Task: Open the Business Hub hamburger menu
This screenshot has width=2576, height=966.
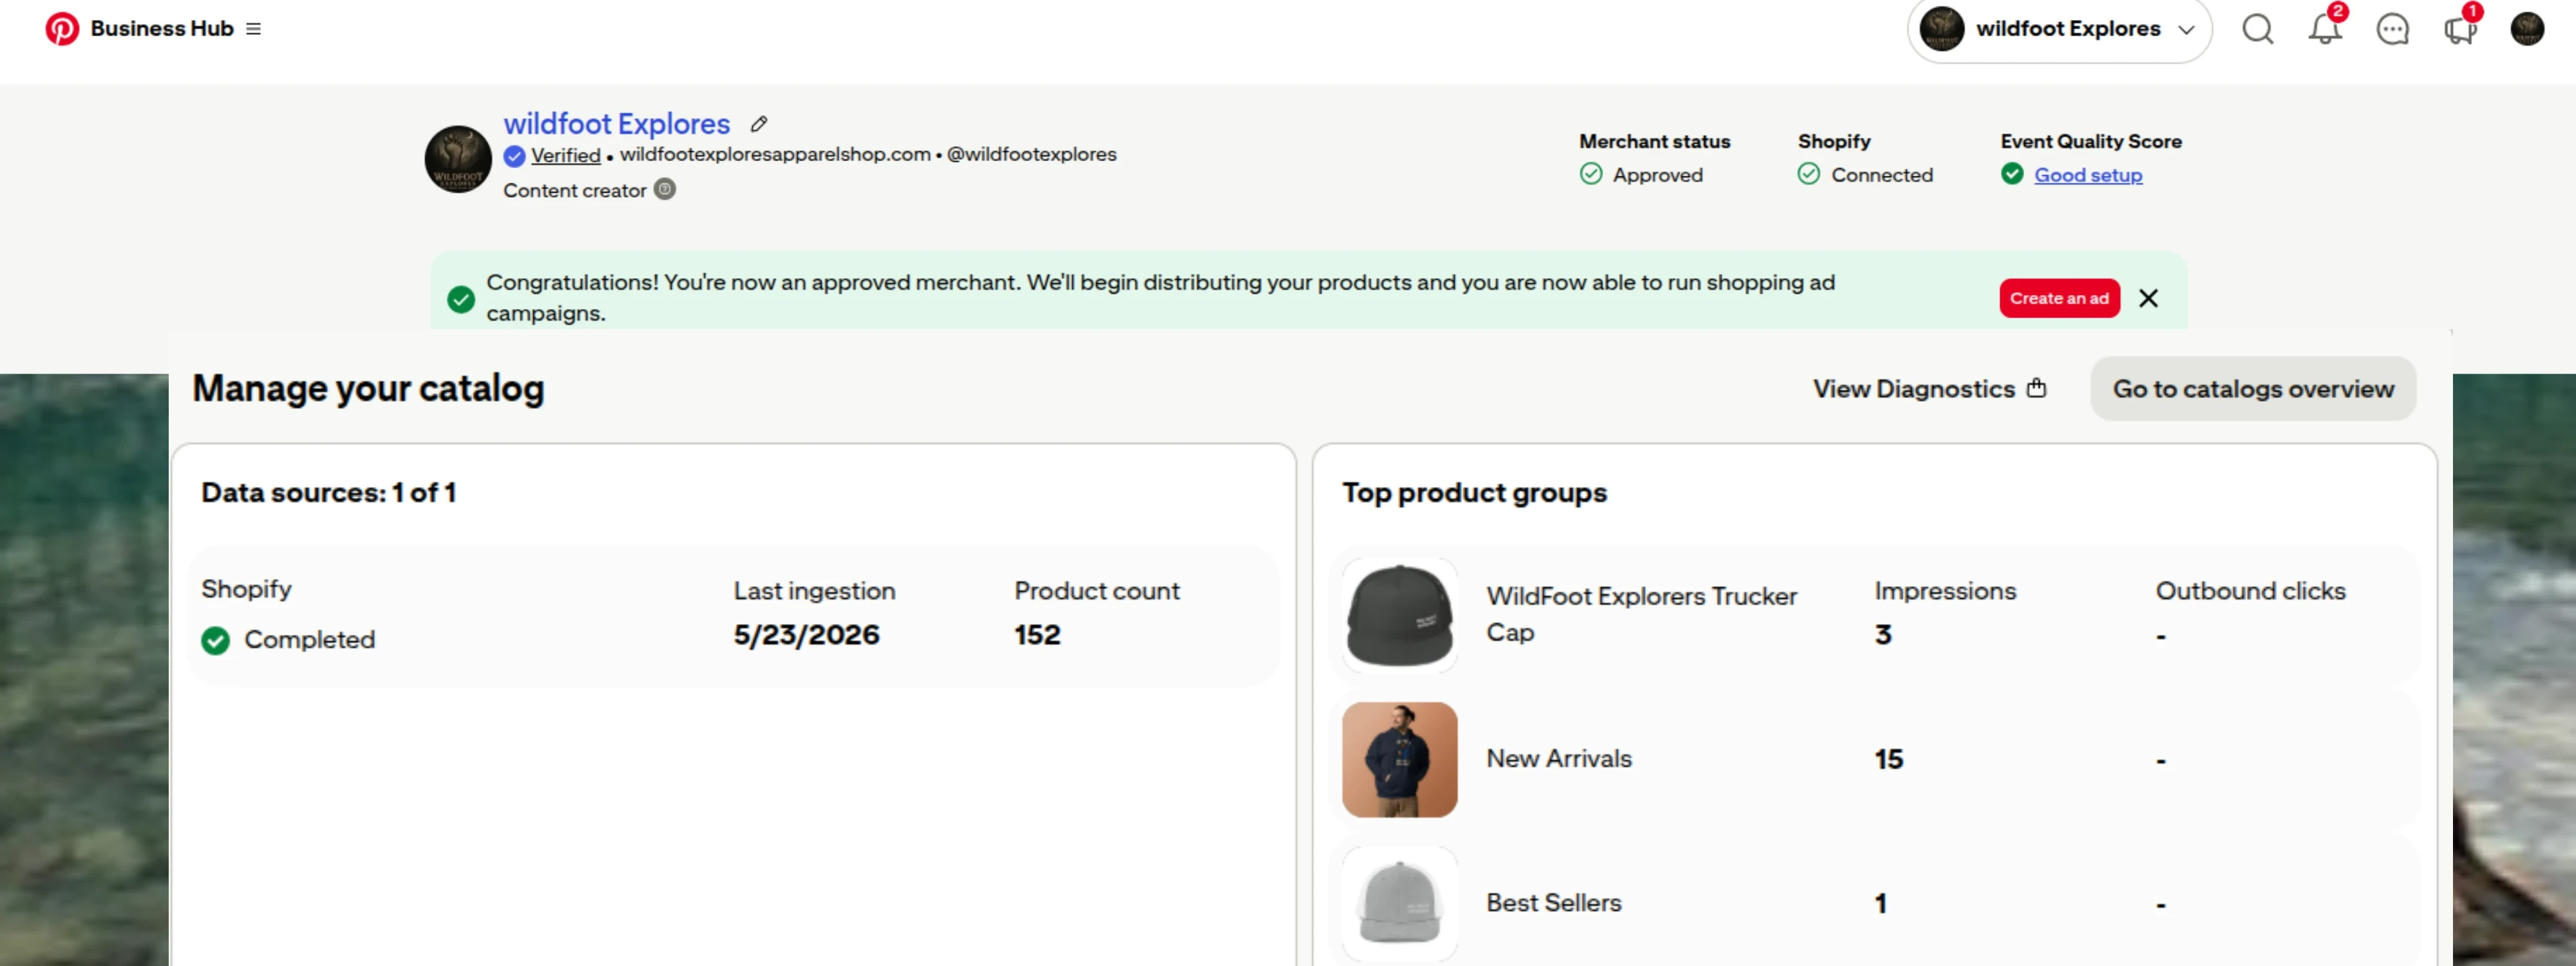Action: click(254, 29)
